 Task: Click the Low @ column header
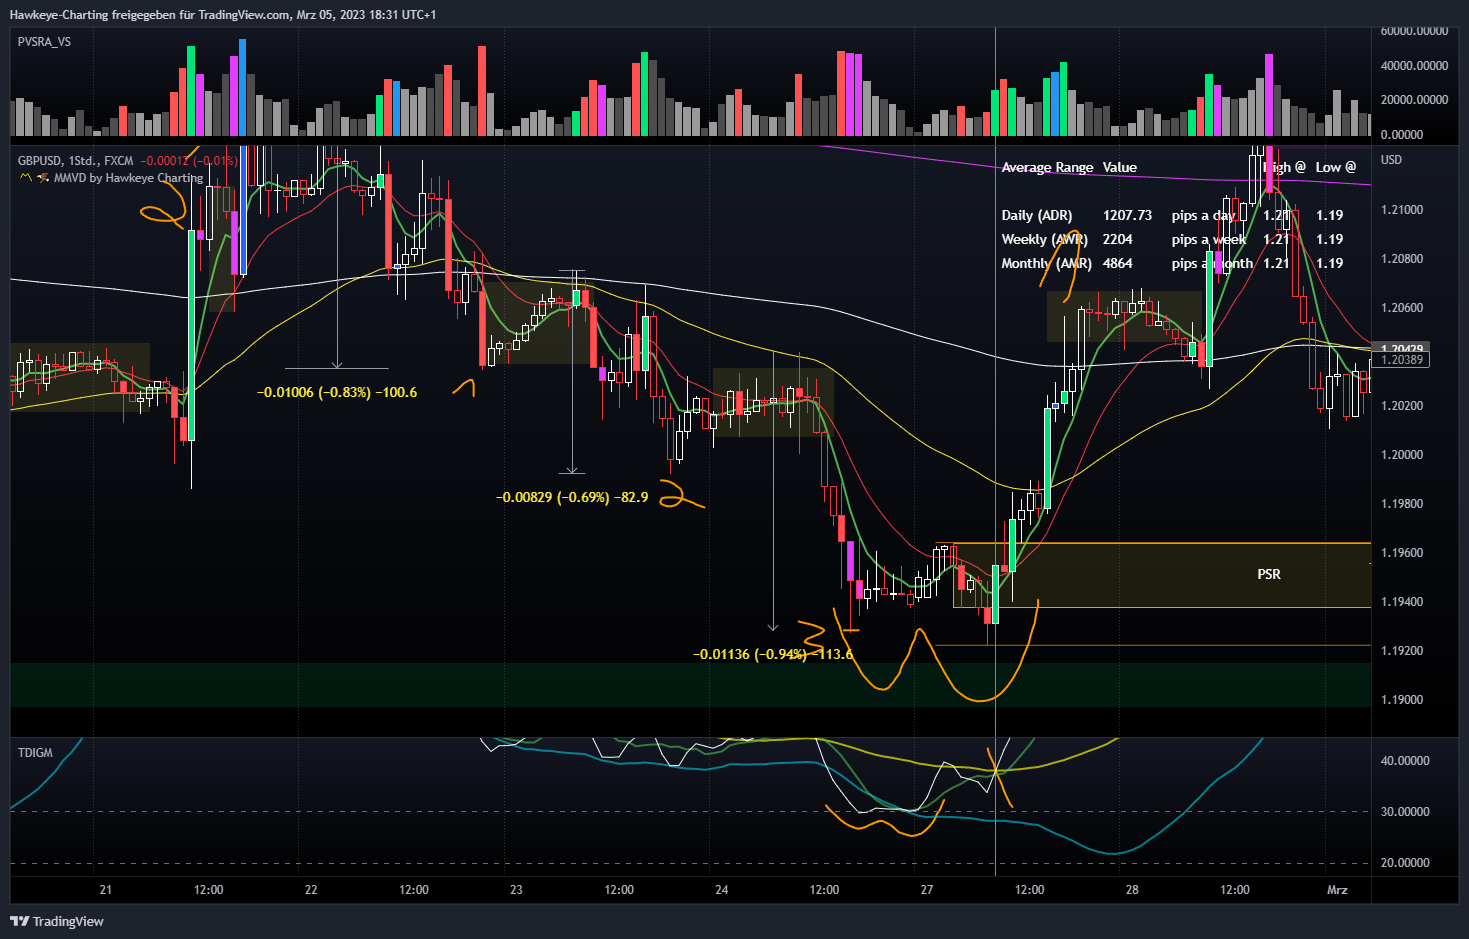1336,167
